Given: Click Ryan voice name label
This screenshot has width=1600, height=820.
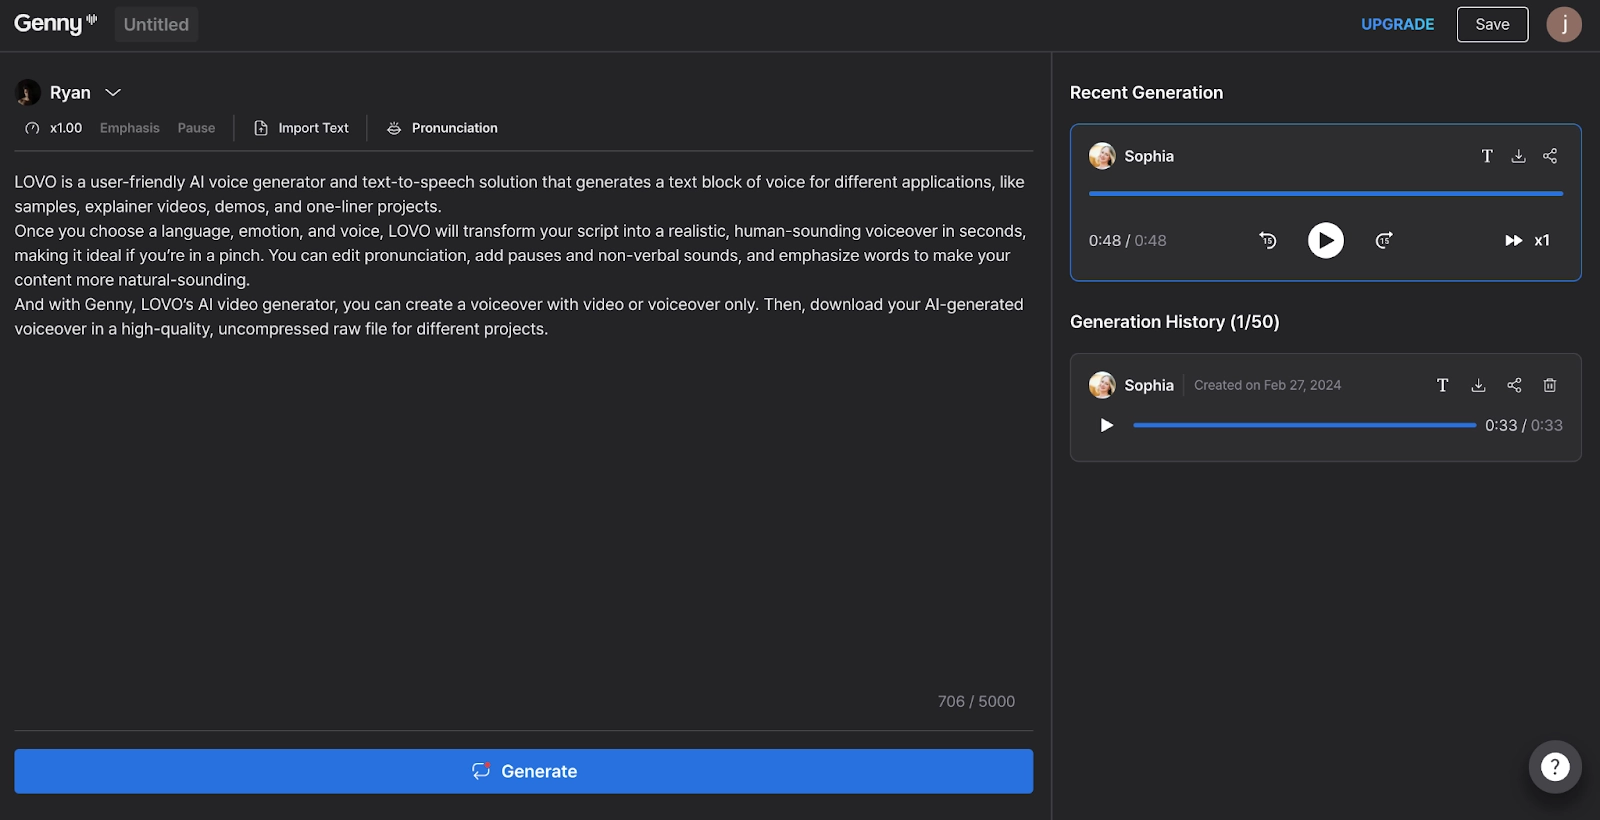Looking at the screenshot, I should point(70,92).
